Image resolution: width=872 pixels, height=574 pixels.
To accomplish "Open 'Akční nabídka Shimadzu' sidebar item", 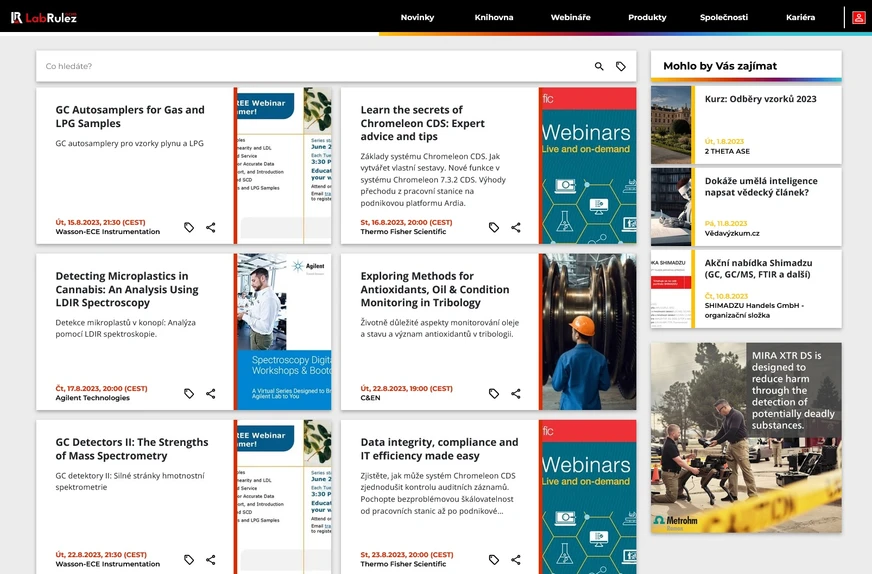I will point(758,269).
